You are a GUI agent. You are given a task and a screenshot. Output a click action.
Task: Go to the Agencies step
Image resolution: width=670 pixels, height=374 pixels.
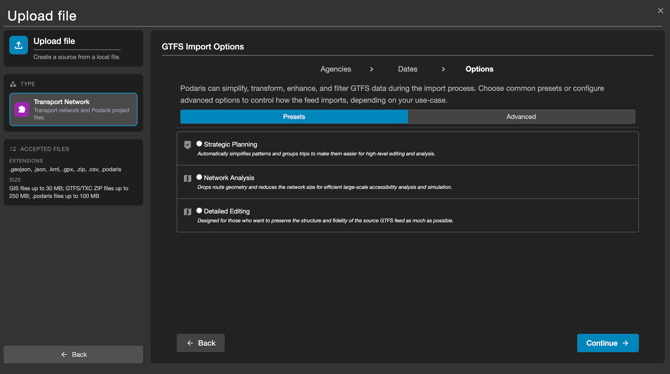[336, 69]
